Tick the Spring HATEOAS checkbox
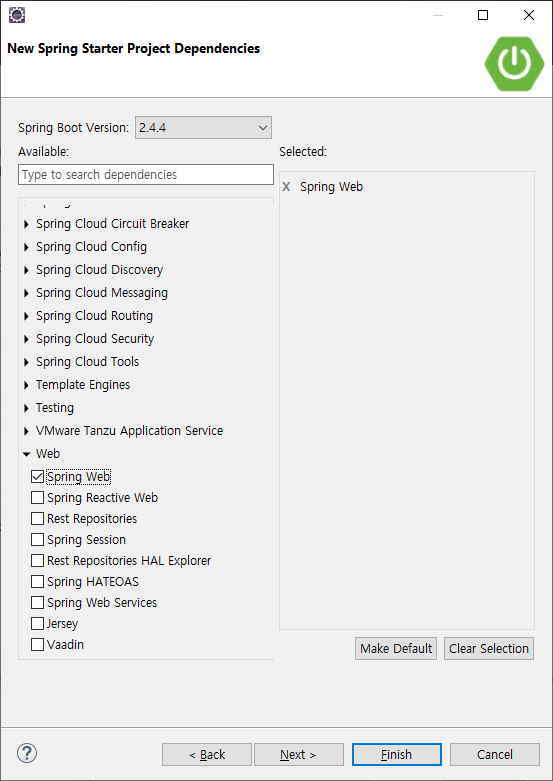 [37, 582]
